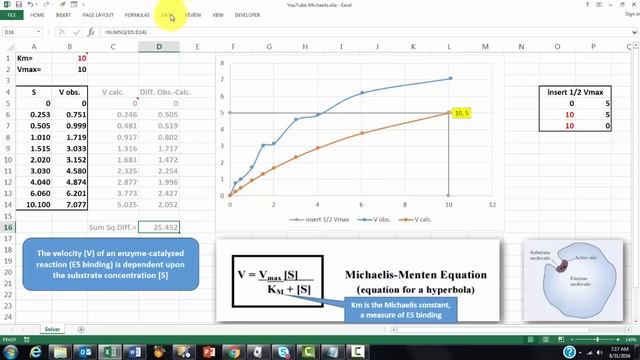Click the zoom in plus button
Viewport: 640px width, 360px height.
618,340
